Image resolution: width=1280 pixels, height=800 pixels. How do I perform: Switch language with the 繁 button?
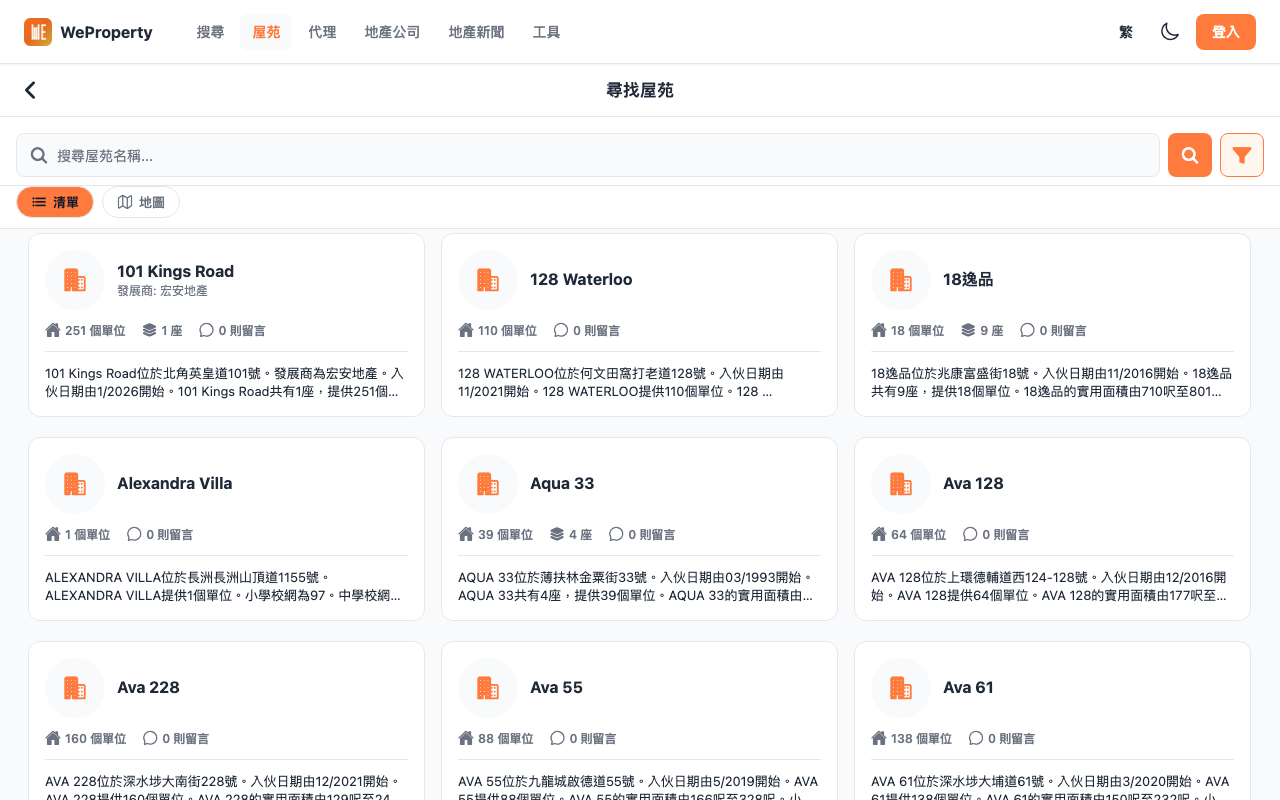(x=1126, y=32)
